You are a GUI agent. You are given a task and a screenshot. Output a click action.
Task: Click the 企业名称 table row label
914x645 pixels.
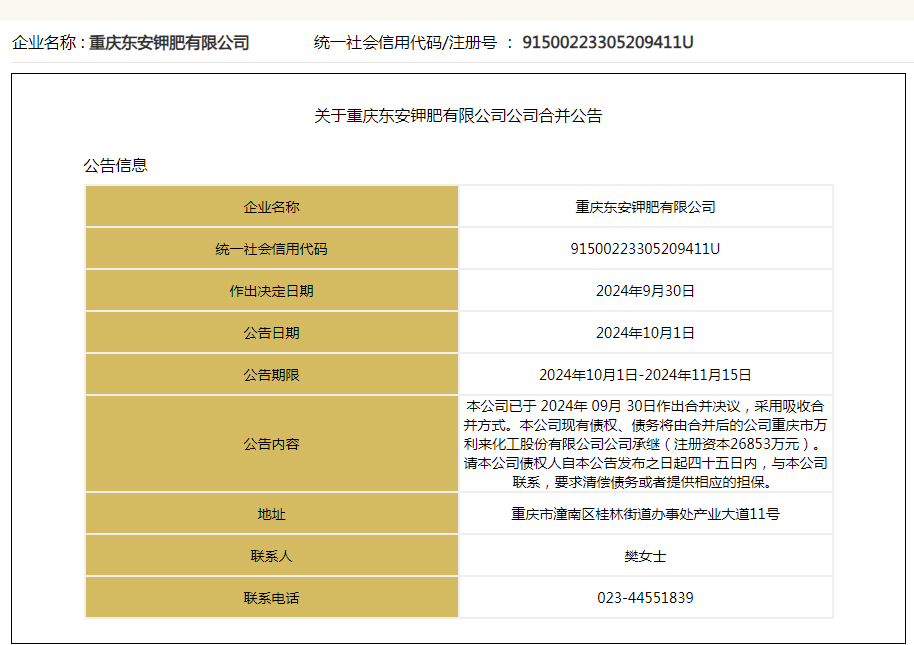point(272,207)
